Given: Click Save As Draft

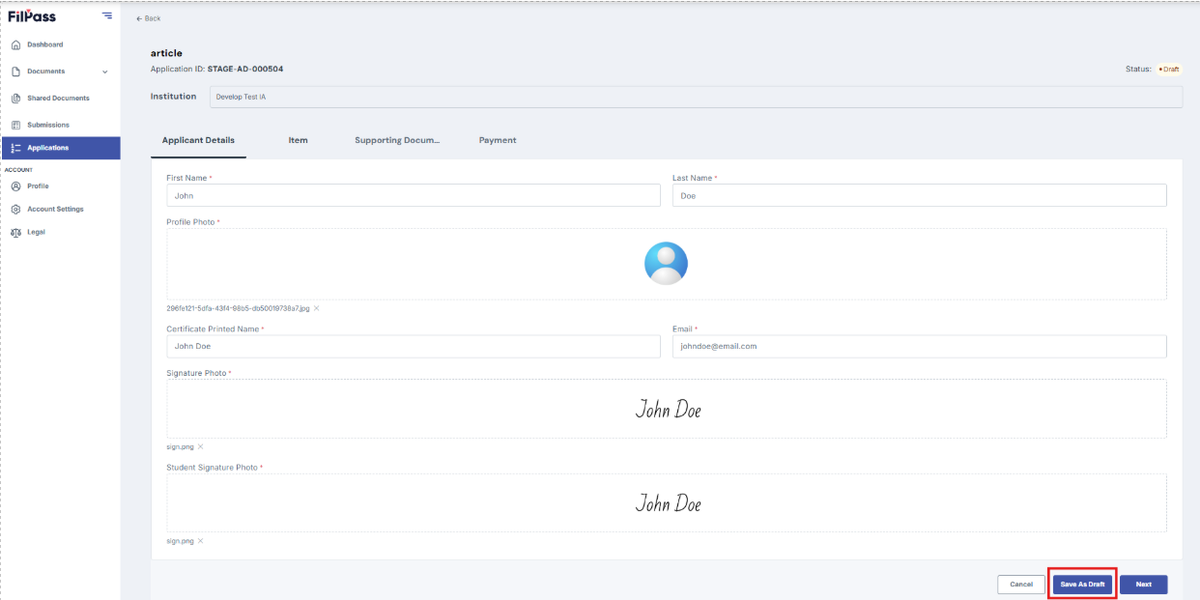Looking at the screenshot, I should coord(1083,584).
